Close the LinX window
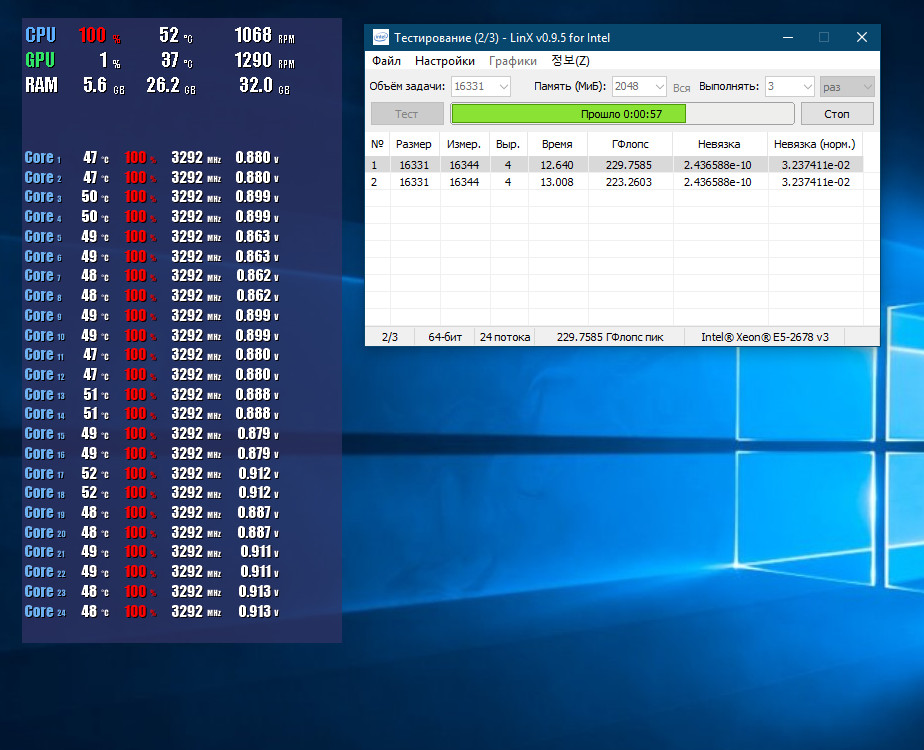 point(862,37)
